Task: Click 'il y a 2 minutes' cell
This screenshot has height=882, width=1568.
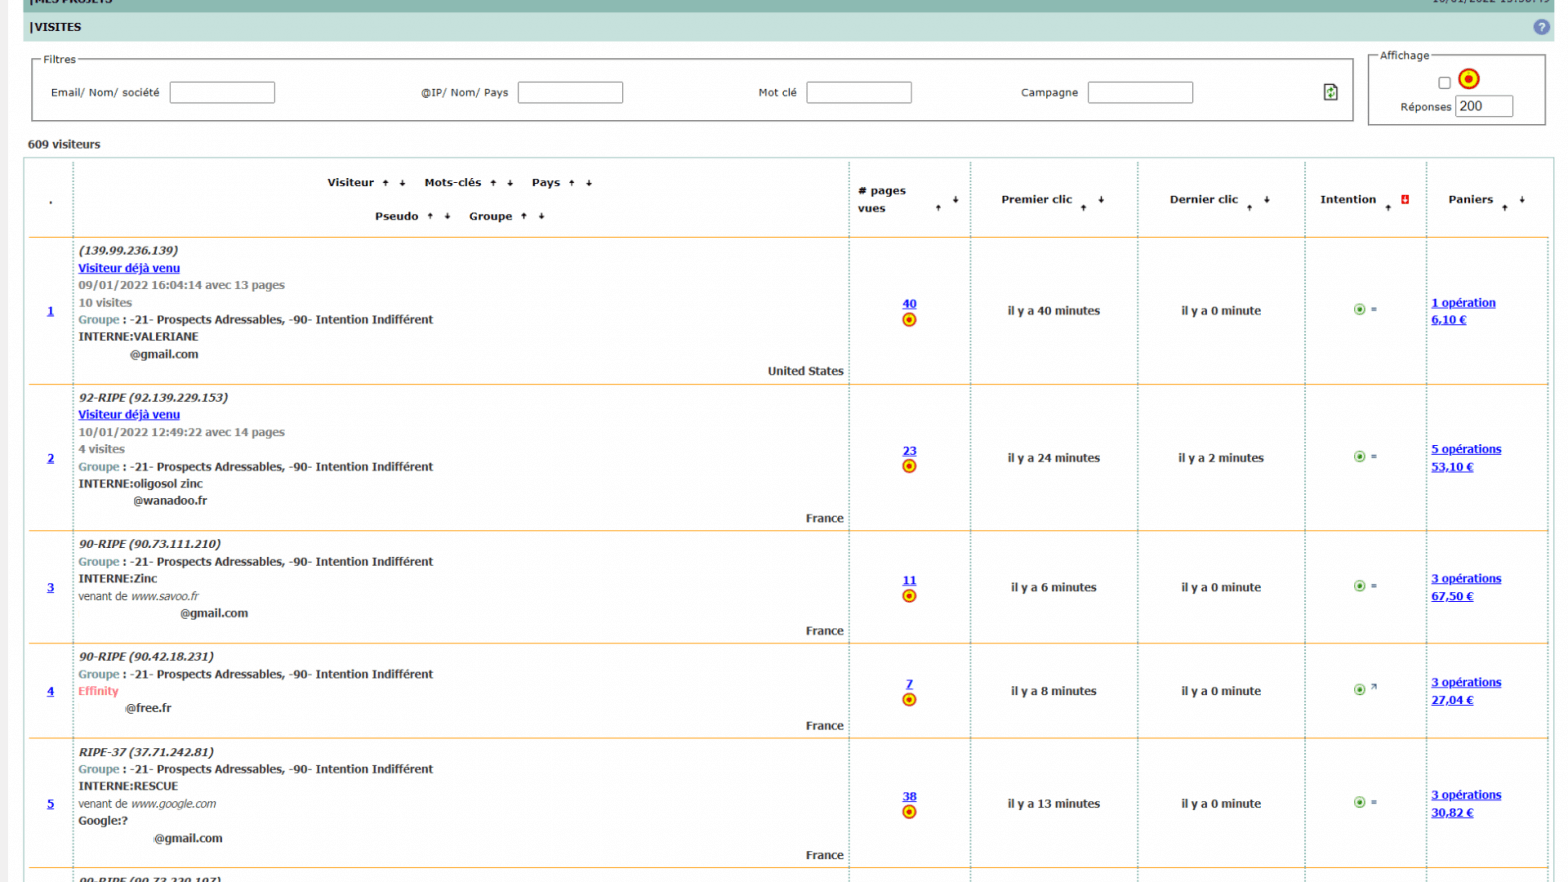Action: click(x=1221, y=458)
